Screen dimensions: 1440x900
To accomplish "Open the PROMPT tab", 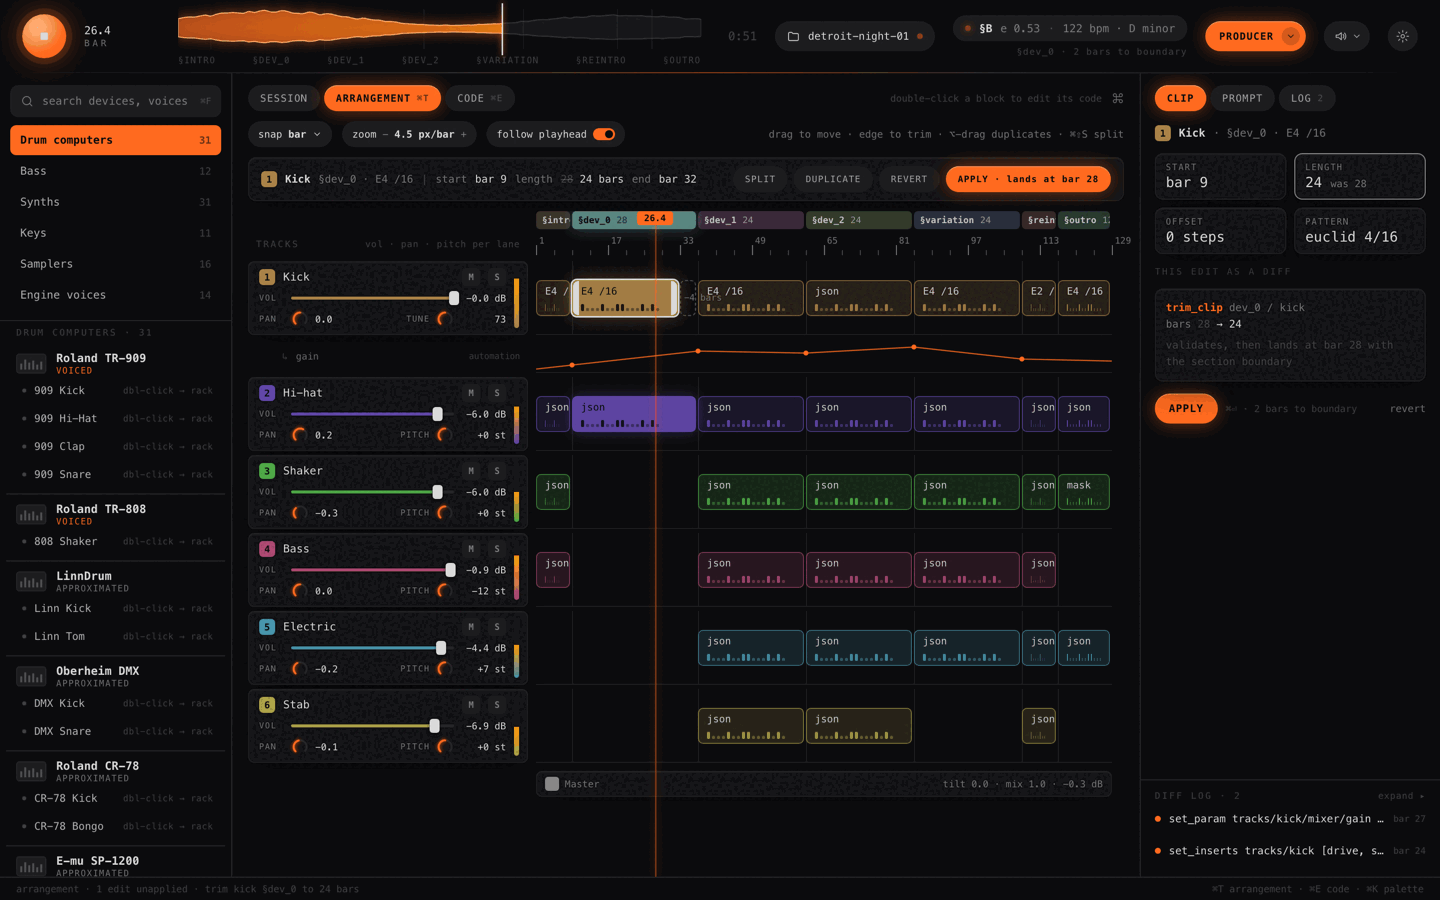I will 1242,98.
